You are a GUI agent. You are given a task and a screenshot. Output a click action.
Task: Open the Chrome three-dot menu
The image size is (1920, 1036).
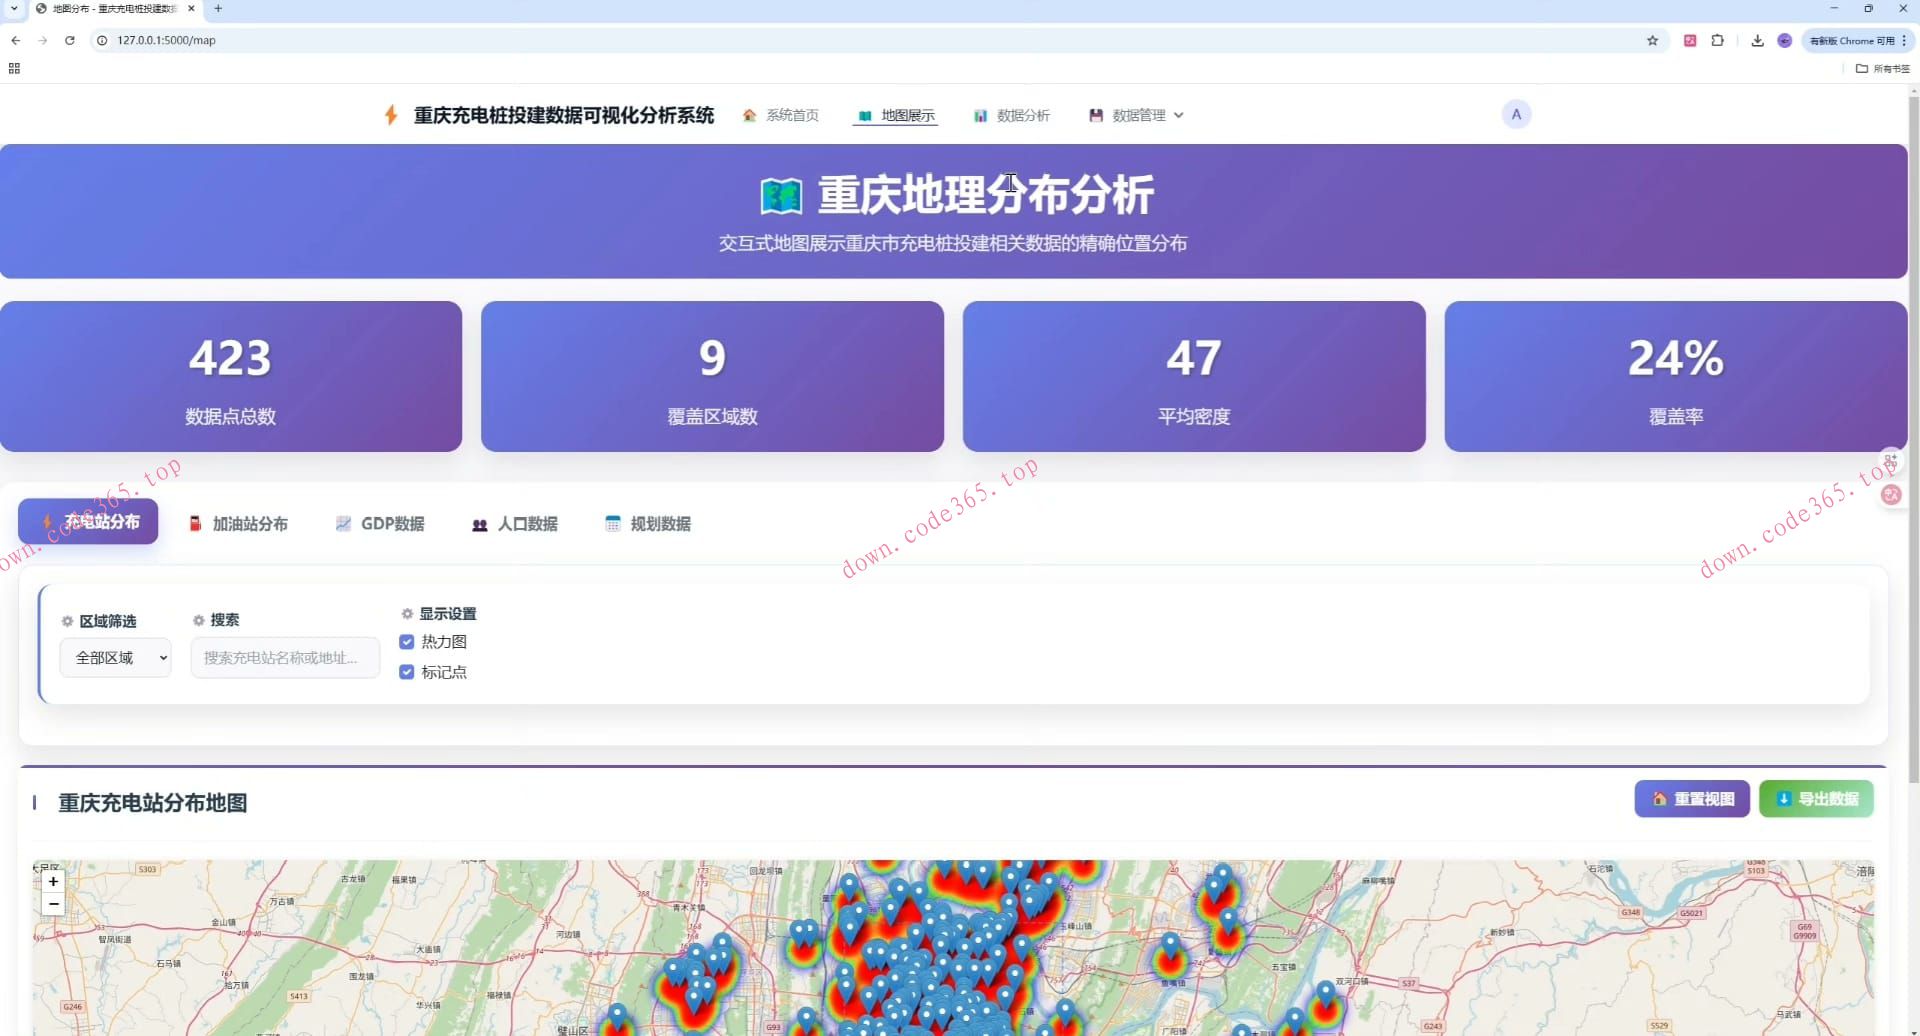(1904, 40)
